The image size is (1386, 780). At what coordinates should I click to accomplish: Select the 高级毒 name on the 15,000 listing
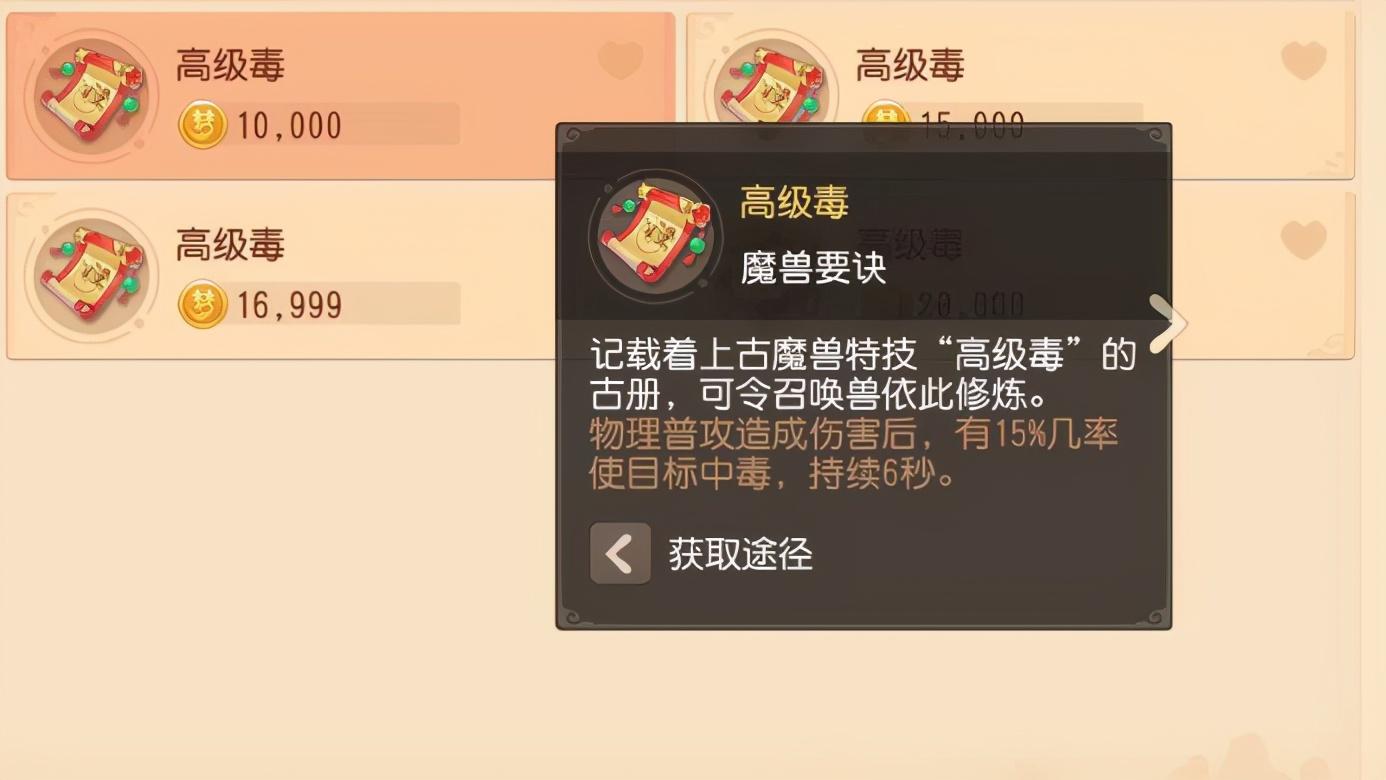point(910,65)
